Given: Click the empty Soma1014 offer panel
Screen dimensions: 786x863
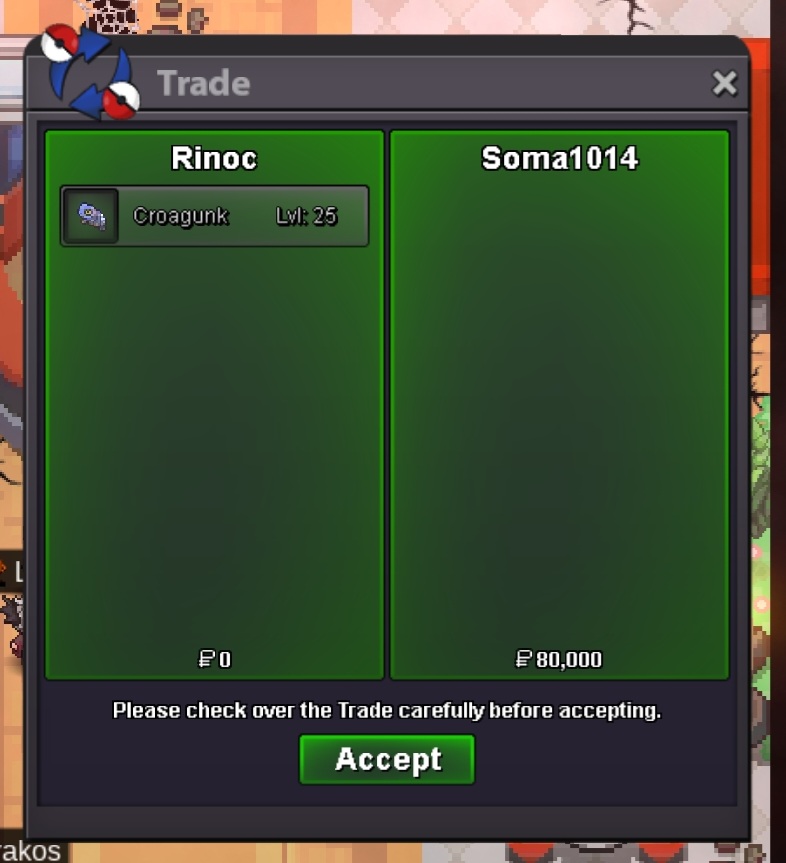Looking at the screenshot, I should point(559,407).
